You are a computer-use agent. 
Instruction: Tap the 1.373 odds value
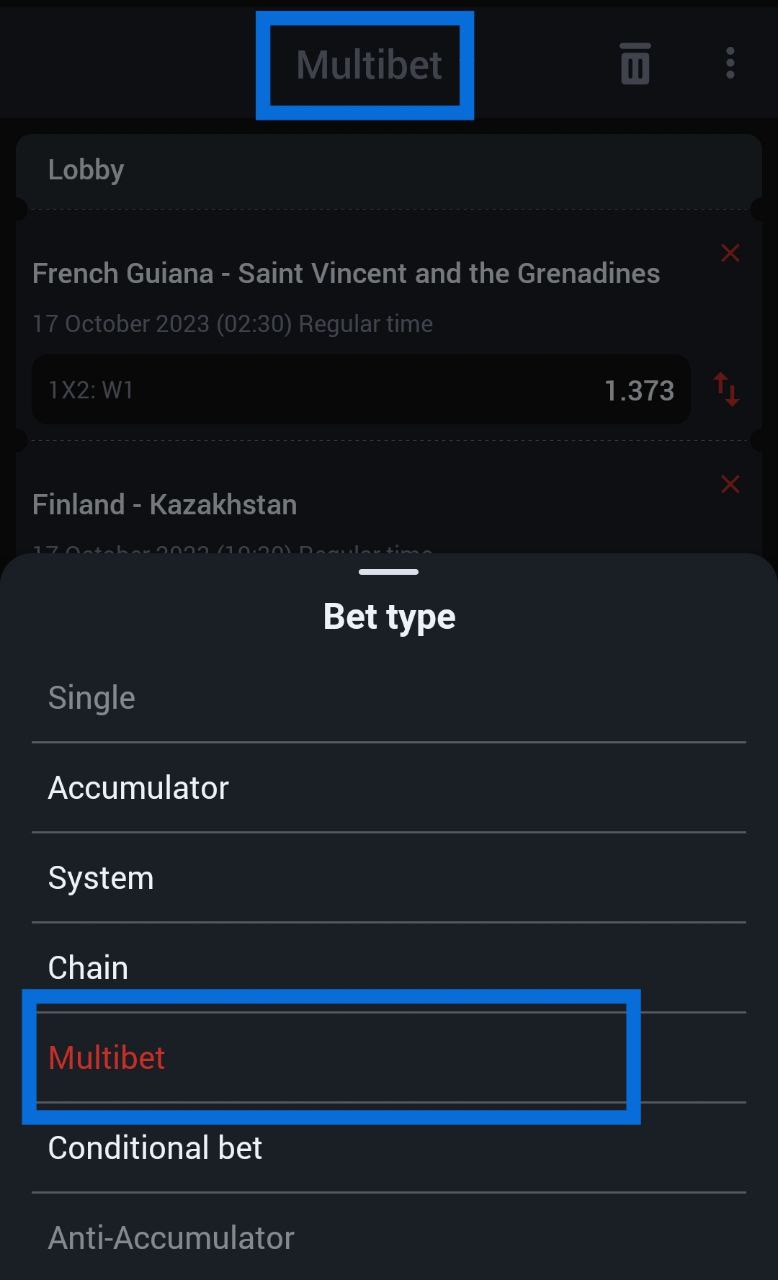pos(639,390)
